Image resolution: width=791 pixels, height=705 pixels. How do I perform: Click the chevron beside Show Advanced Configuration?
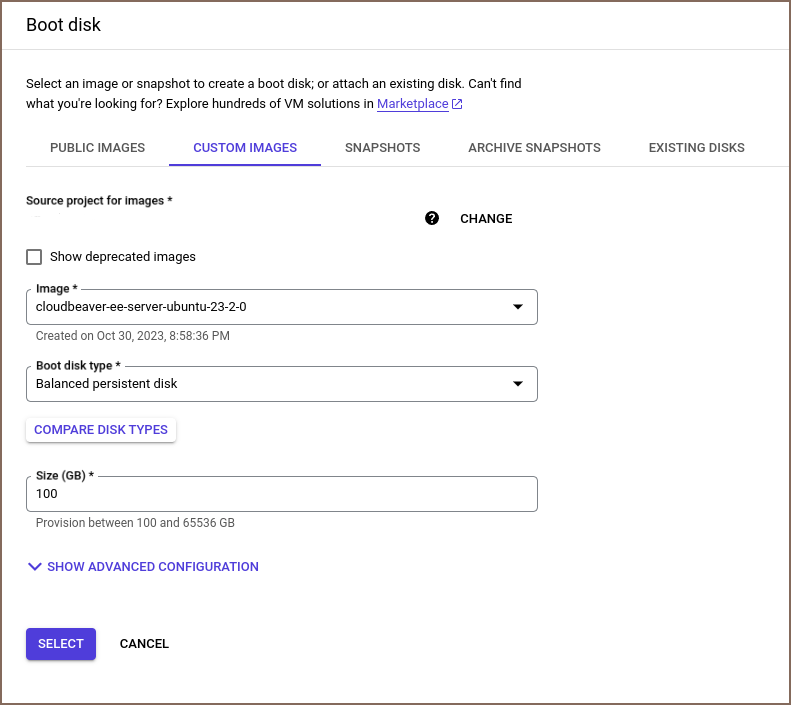pyautogui.click(x=35, y=567)
